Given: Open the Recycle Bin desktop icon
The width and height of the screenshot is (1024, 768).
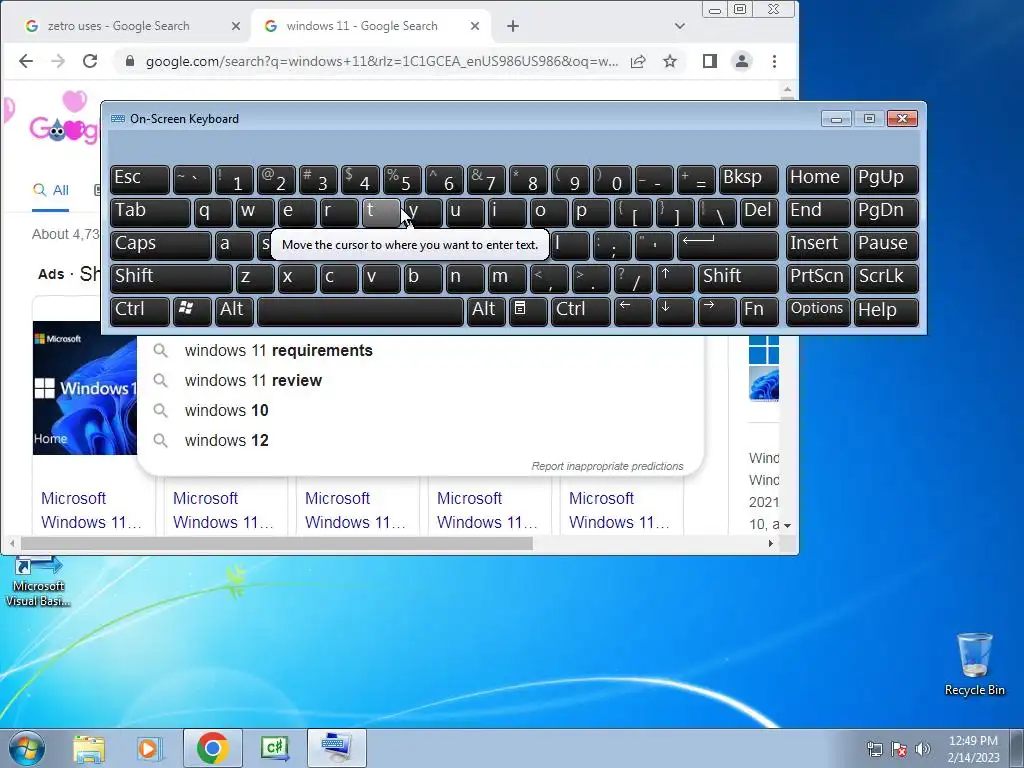Looking at the screenshot, I should point(974,664).
